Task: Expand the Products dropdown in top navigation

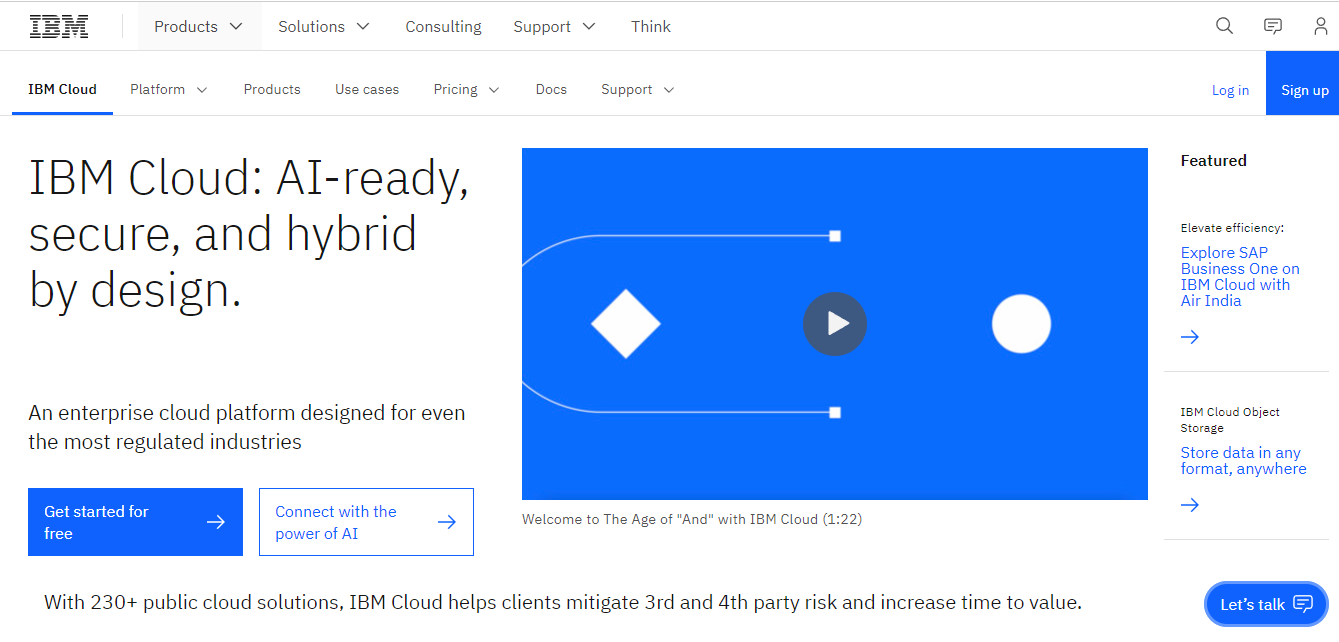Action: [x=198, y=27]
